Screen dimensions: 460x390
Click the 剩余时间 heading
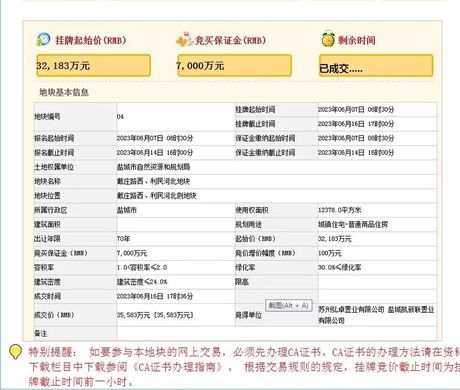tap(357, 40)
